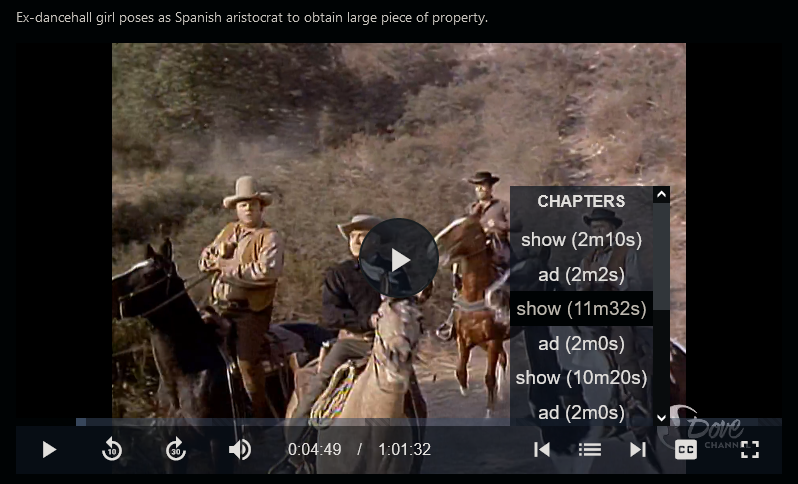This screenshot has width=798, height=484.
Task: Rewind 10 seconds with the replay icon
Action: [112, 449]
